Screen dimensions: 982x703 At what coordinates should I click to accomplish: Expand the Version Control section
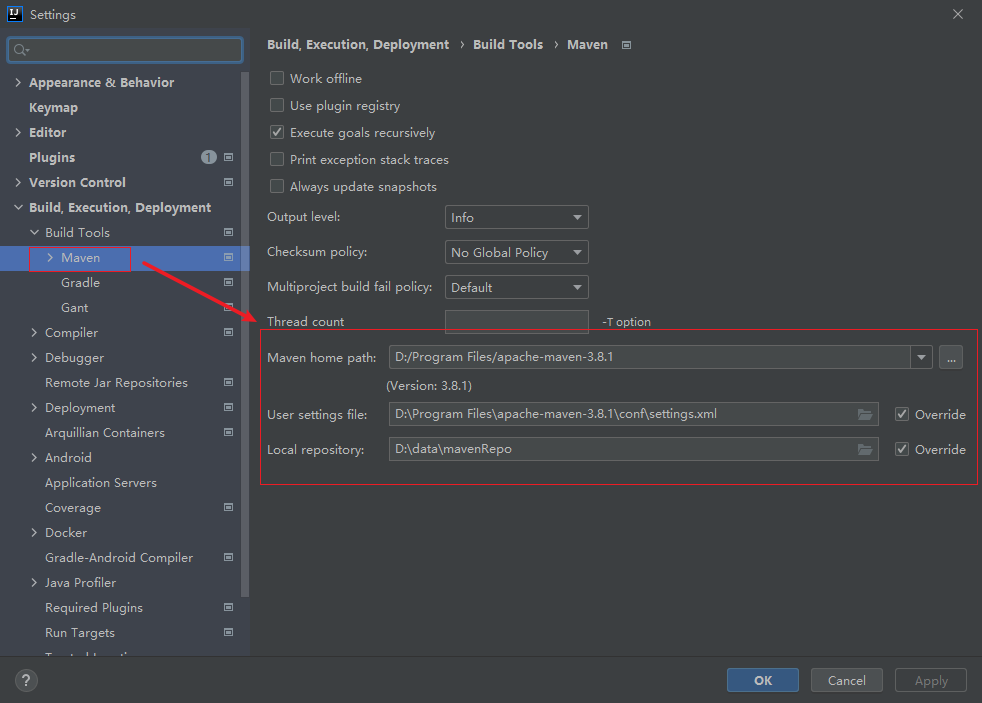tap(18, 182)
